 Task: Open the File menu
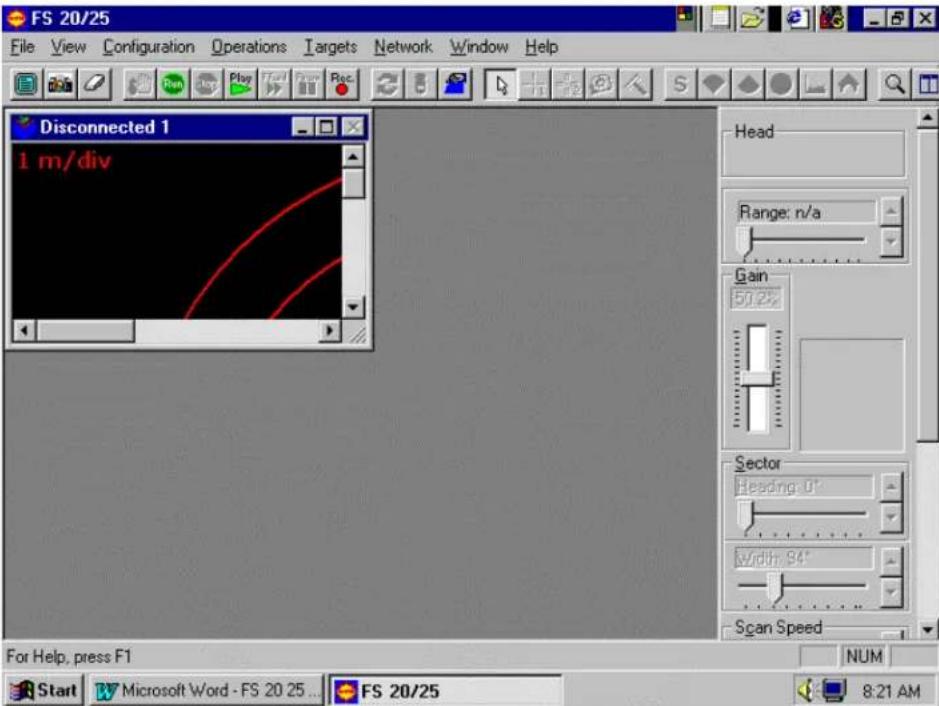(22, 47)
